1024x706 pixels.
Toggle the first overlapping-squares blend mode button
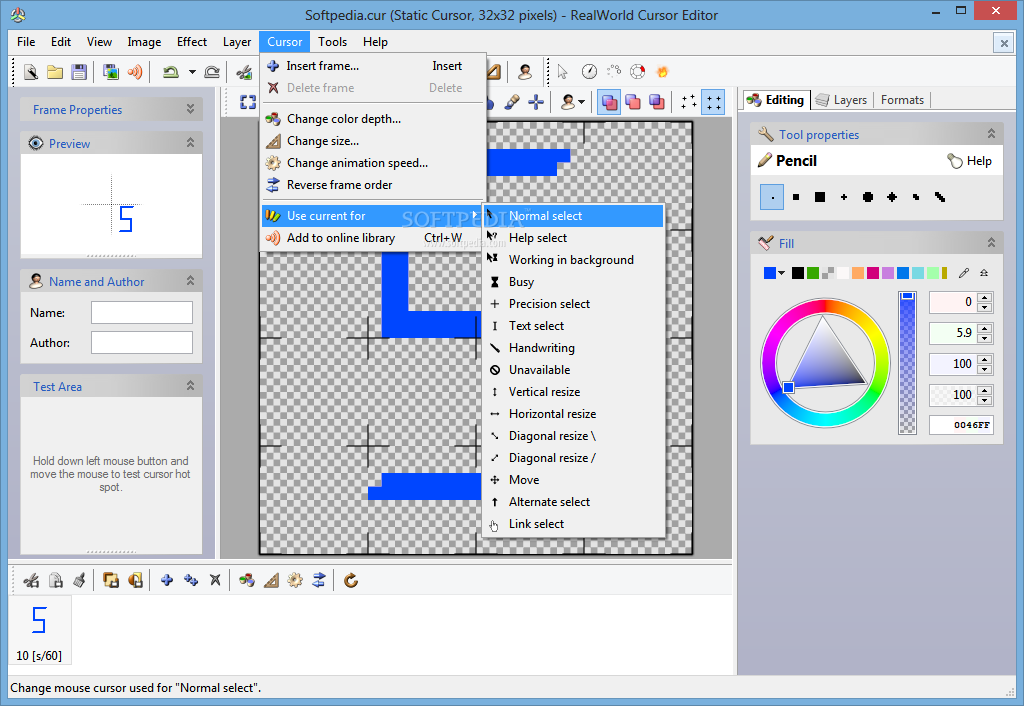(609, 102)
